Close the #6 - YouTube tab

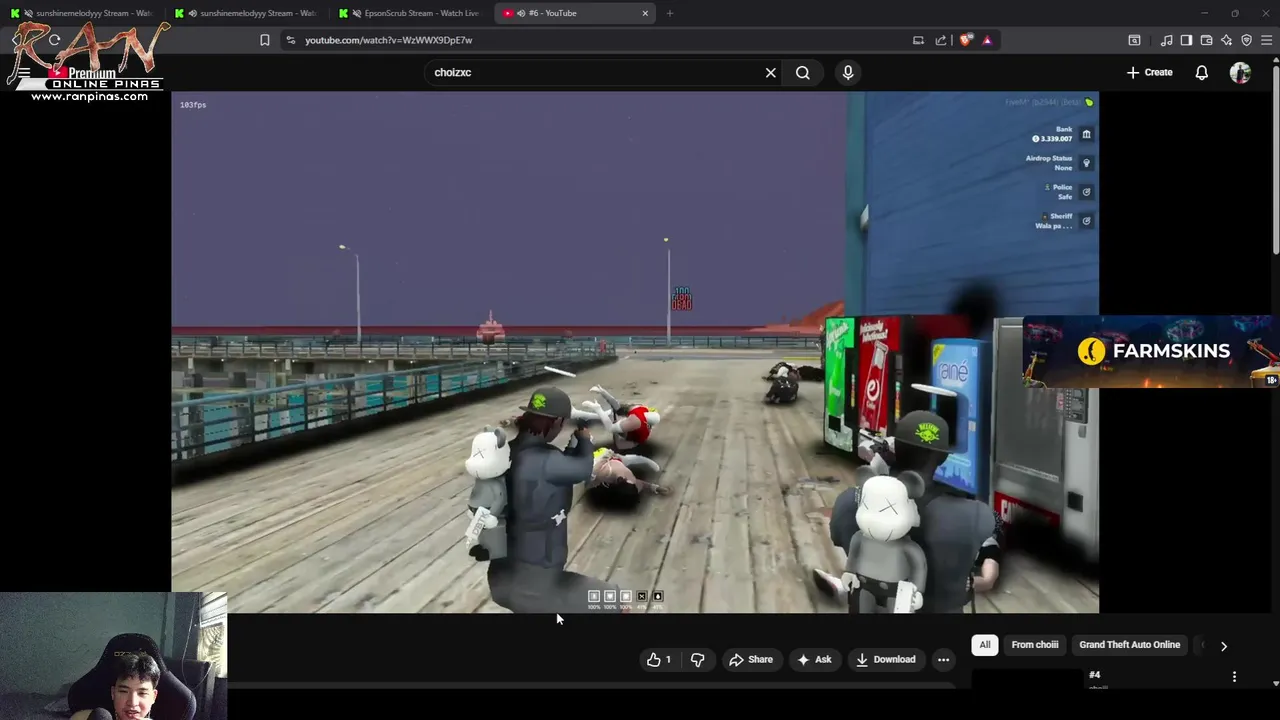pyautogui.click(x=645, y=13)
